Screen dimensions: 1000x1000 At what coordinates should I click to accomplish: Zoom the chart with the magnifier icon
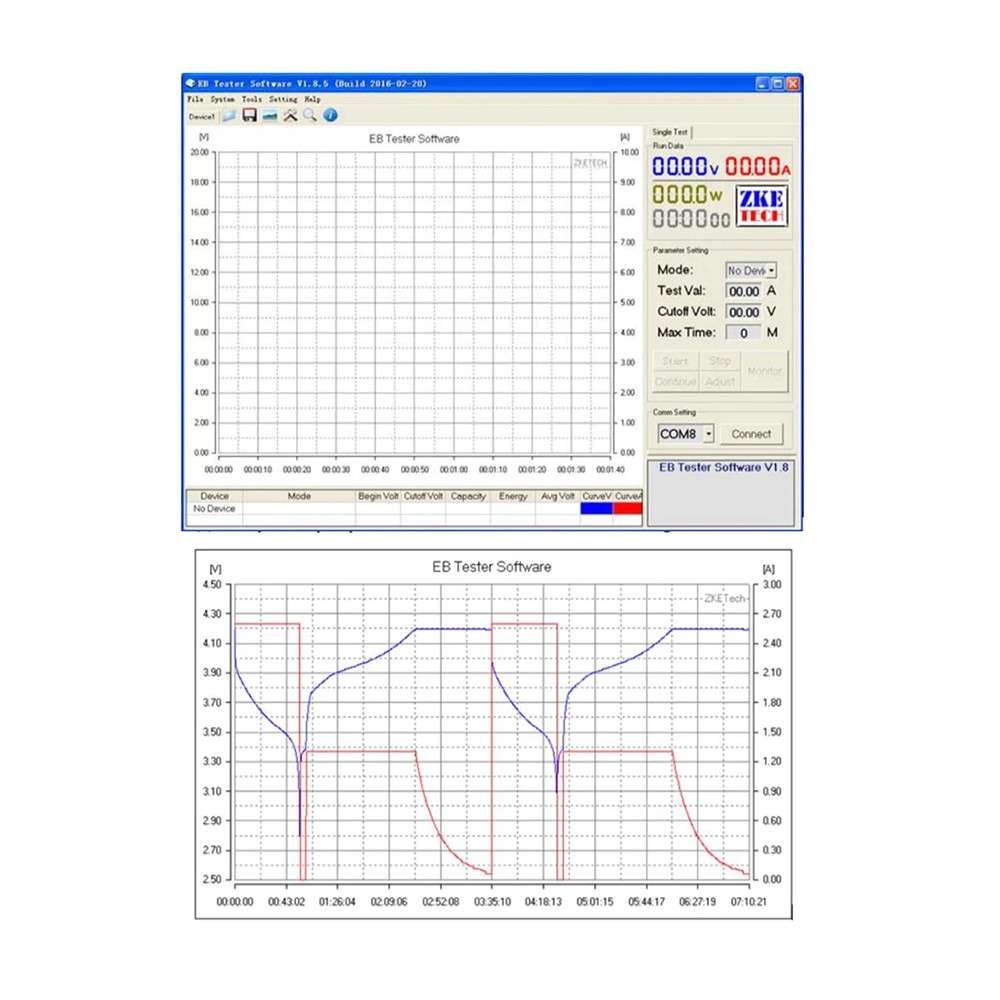(310, 115)
